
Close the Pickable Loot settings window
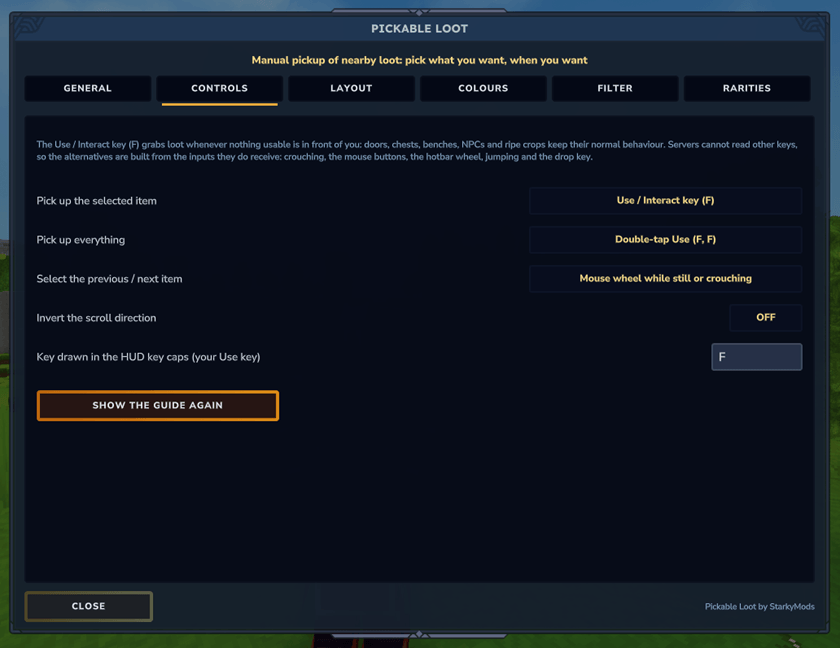point(88,606)
